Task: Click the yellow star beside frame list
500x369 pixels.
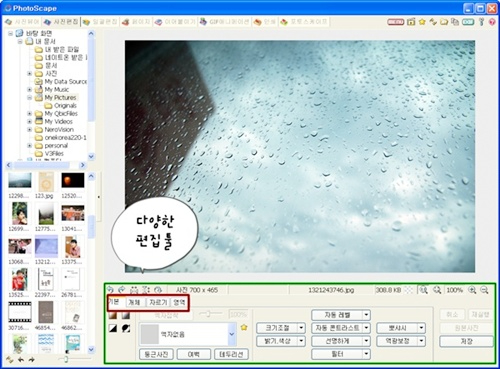Action: point(244,327)
